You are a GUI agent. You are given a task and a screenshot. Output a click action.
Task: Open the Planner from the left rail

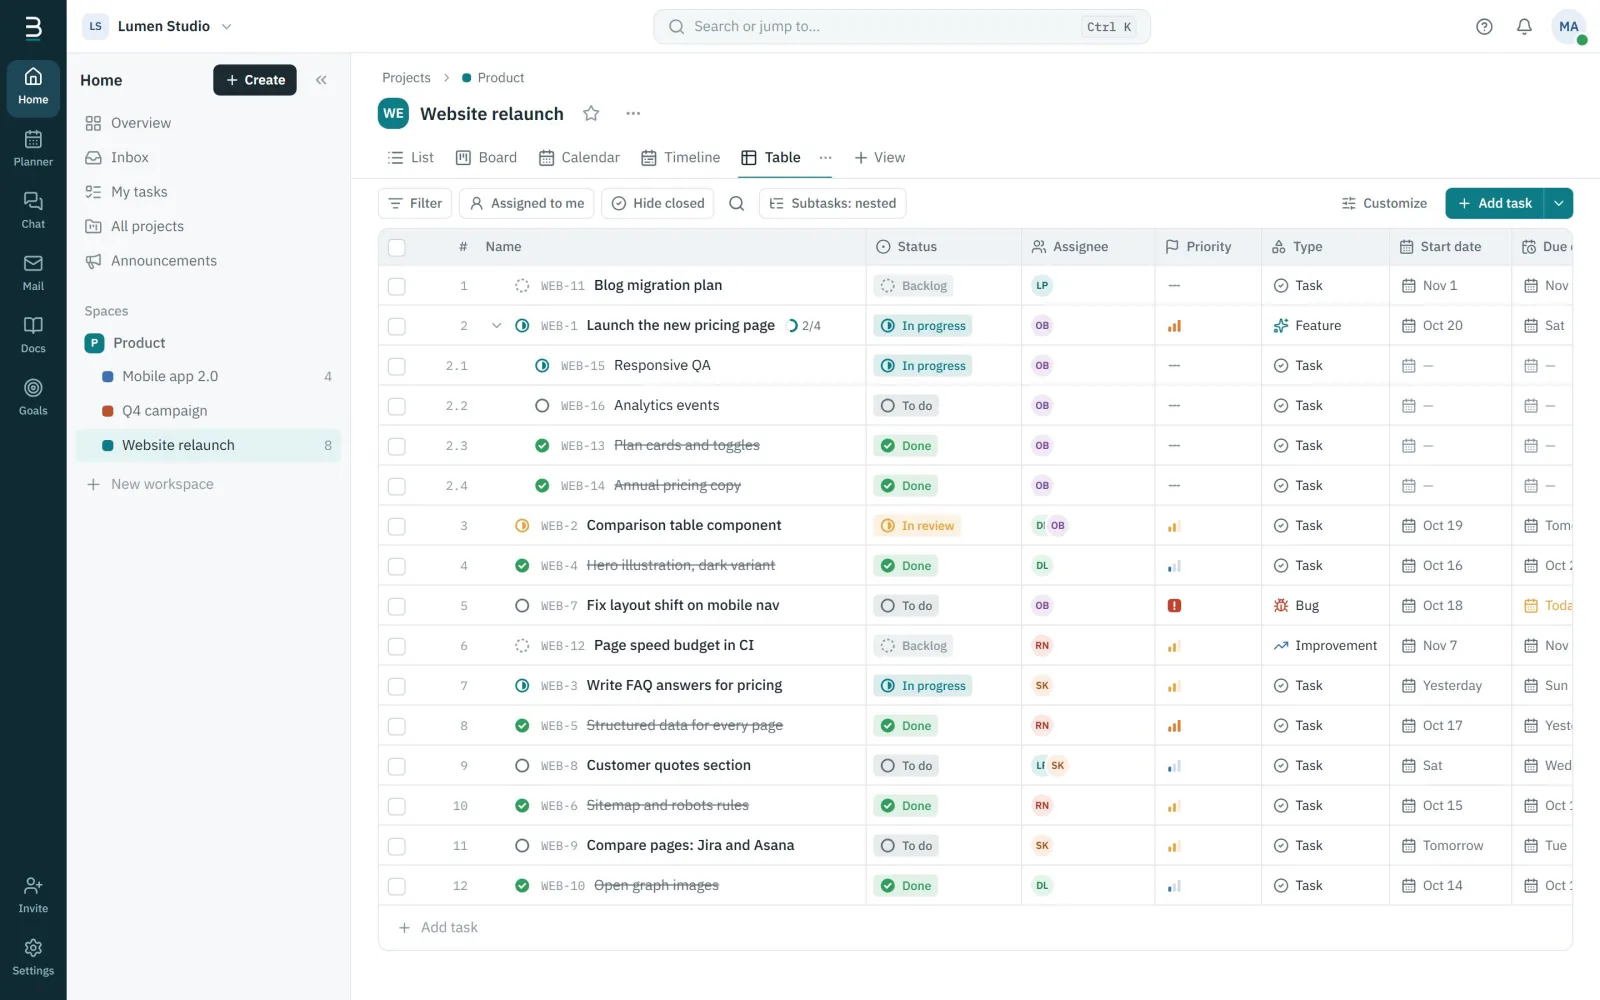[x=33, y=148]
